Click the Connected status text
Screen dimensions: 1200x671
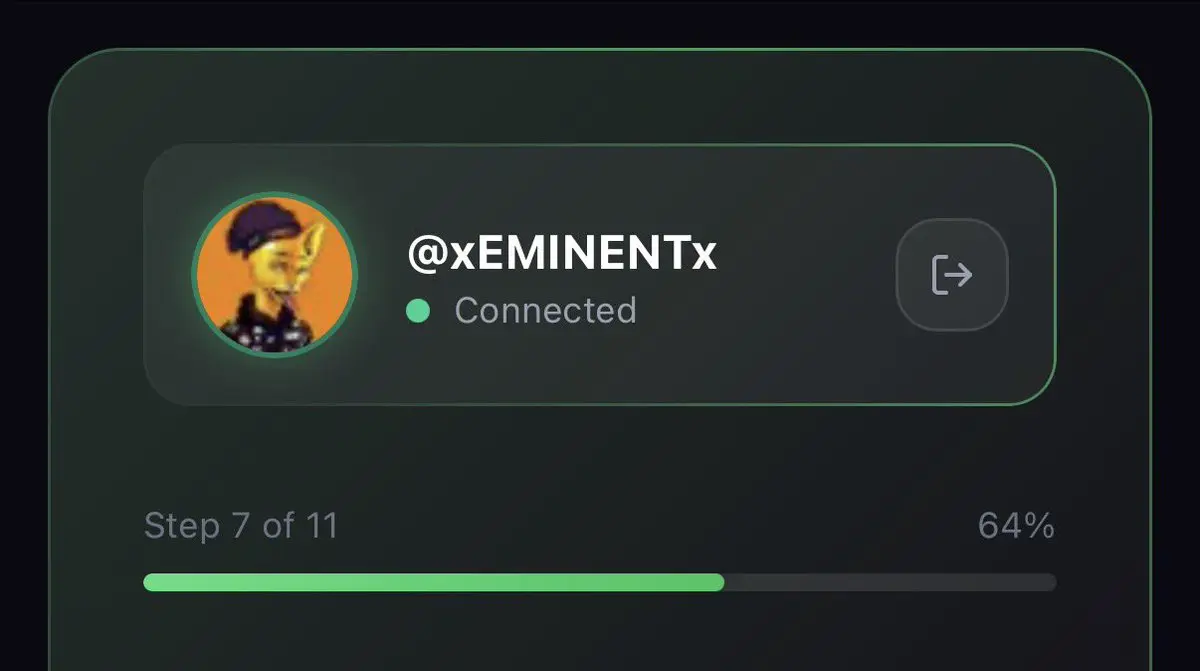[545, 311]
